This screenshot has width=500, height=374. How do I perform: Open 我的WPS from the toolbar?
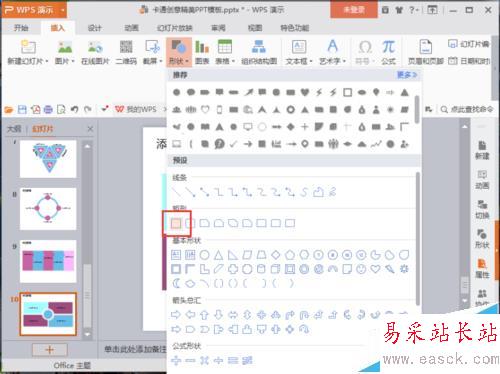tap(136, 109)
